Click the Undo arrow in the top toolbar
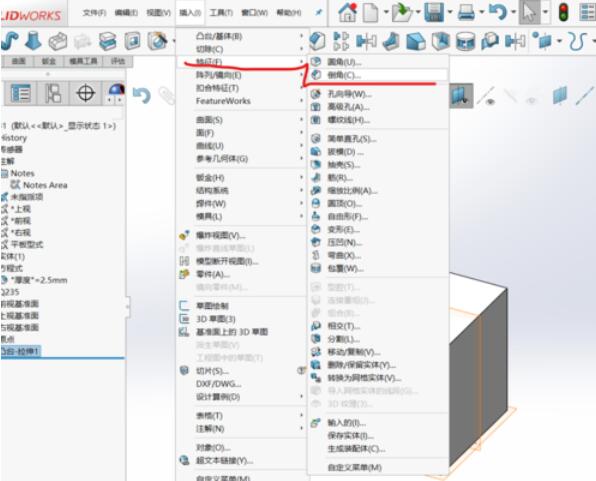The image size is (596, 481). (498, 12)
